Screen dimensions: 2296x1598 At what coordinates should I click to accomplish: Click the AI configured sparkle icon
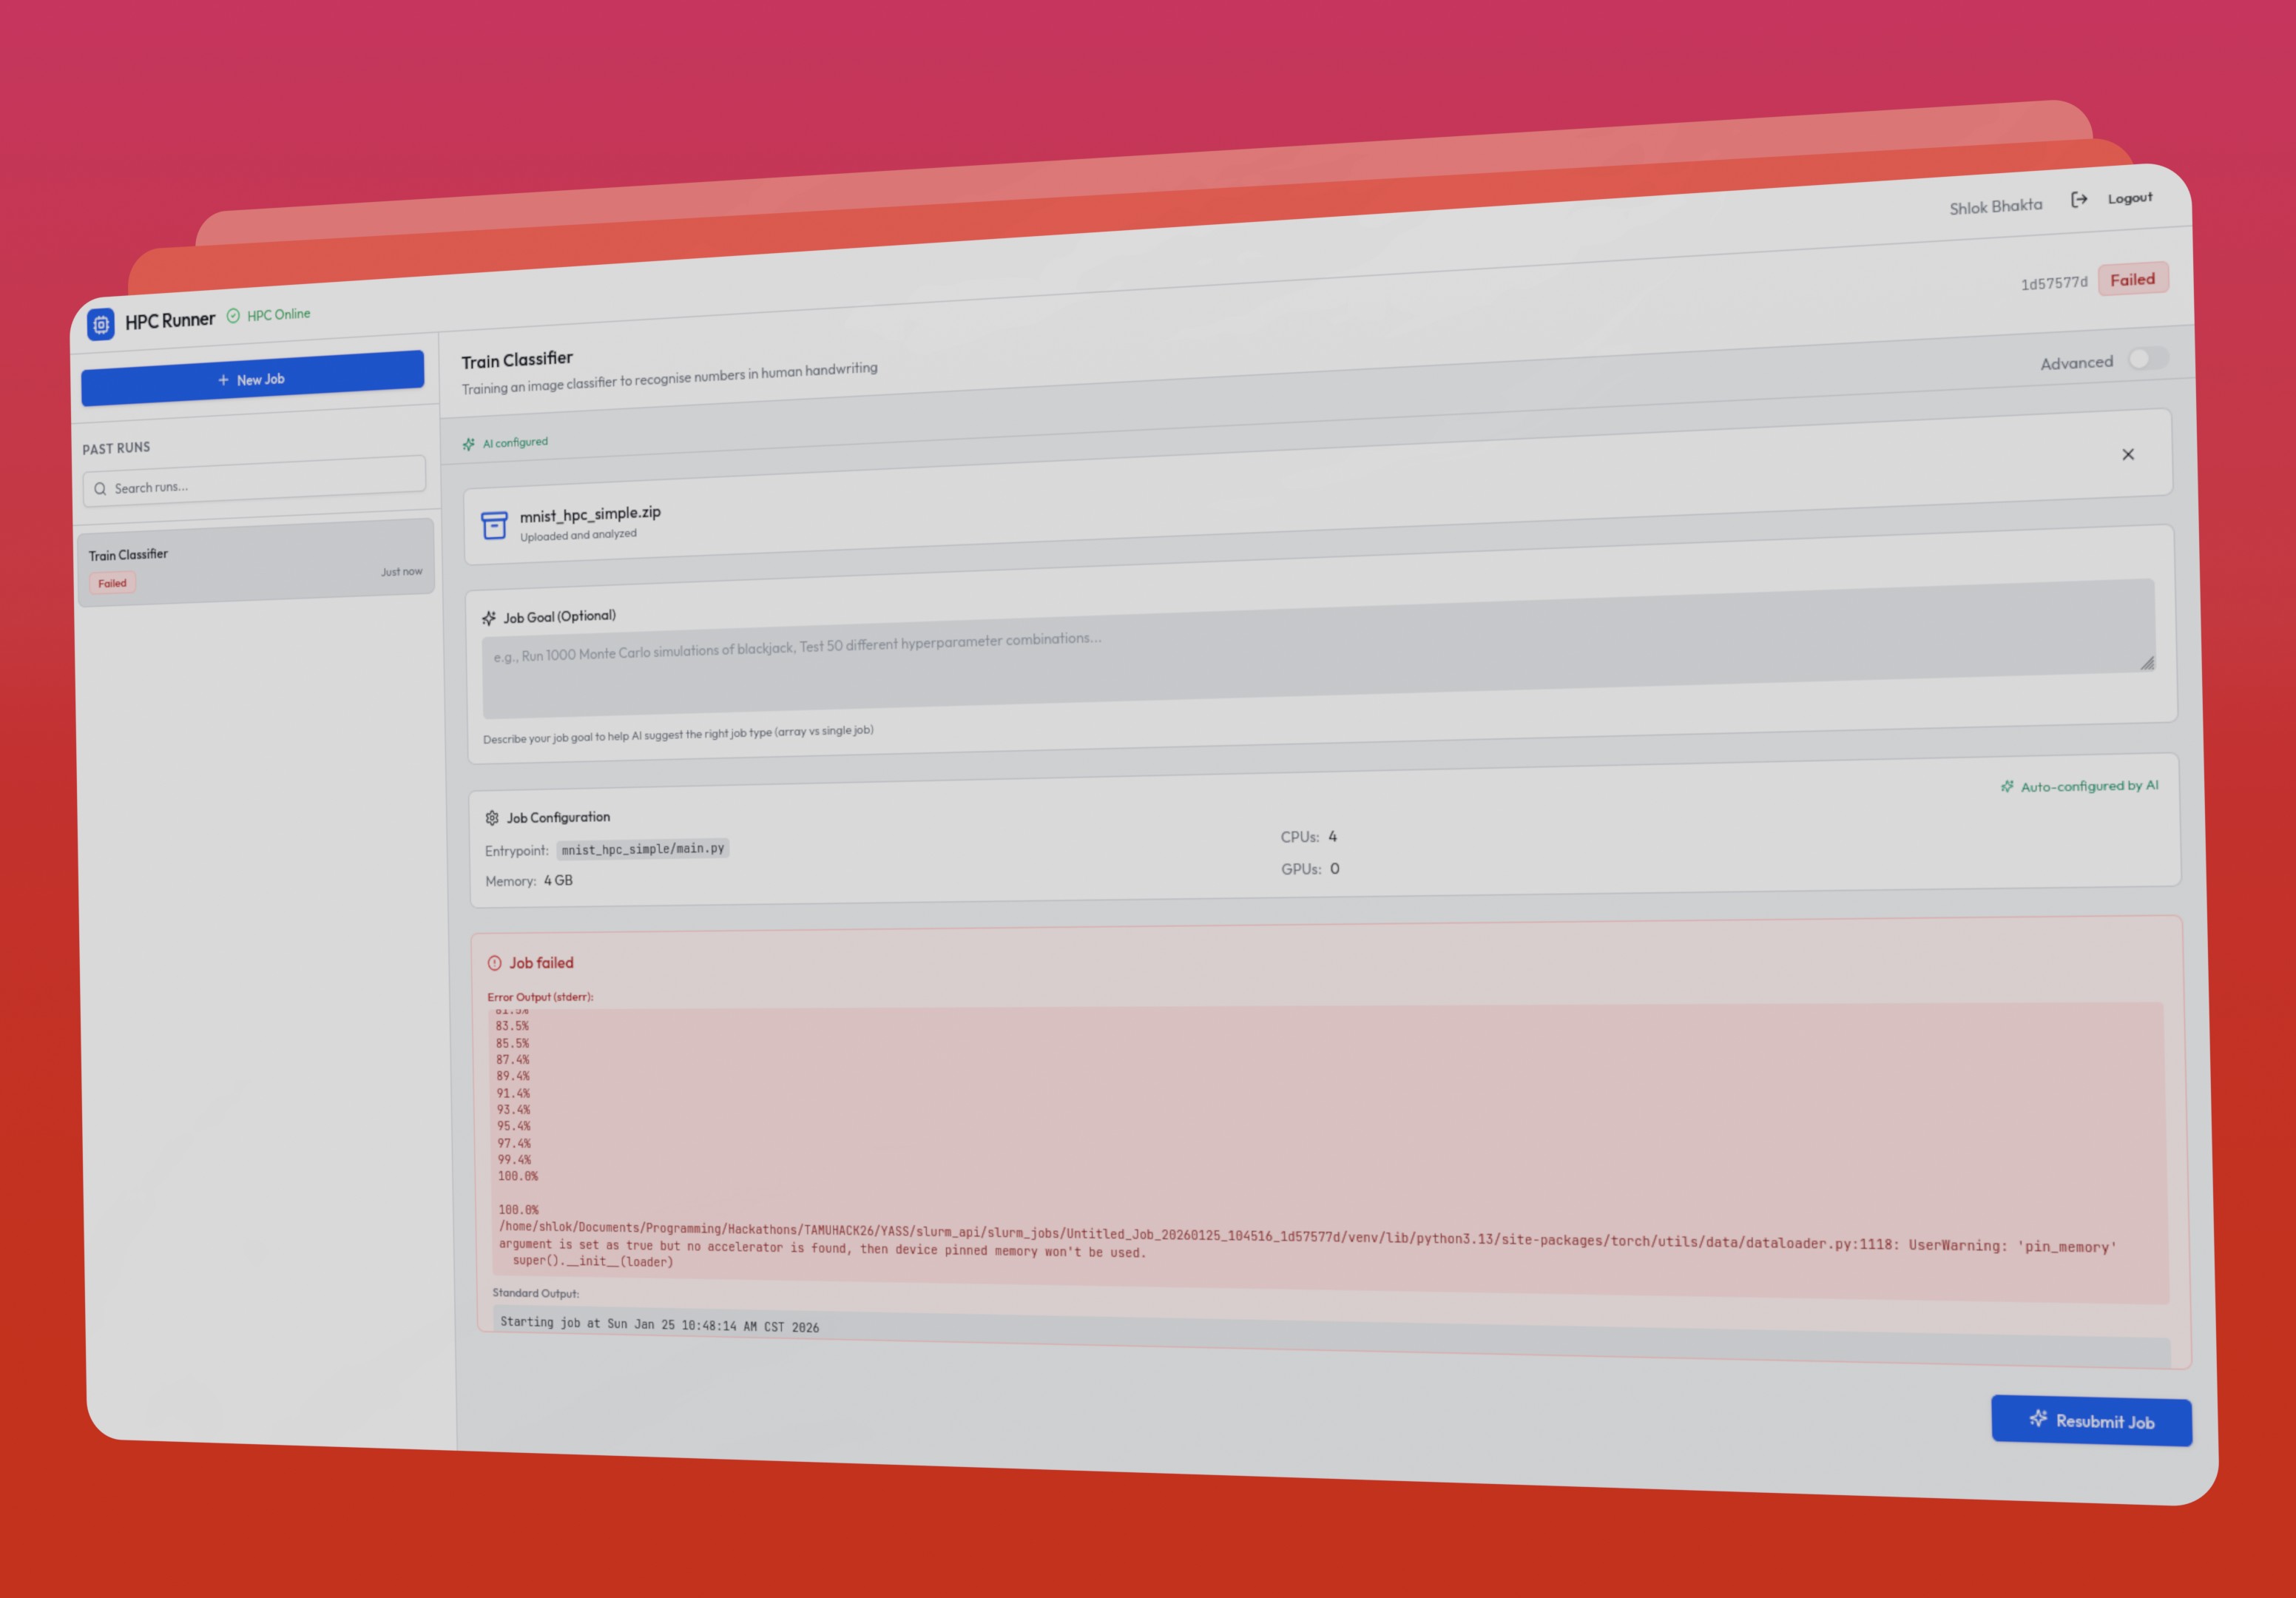(469, 444)
